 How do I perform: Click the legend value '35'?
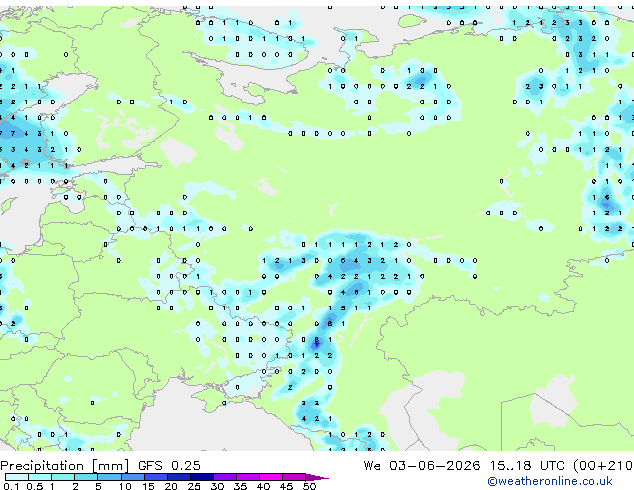pos(241,486)
